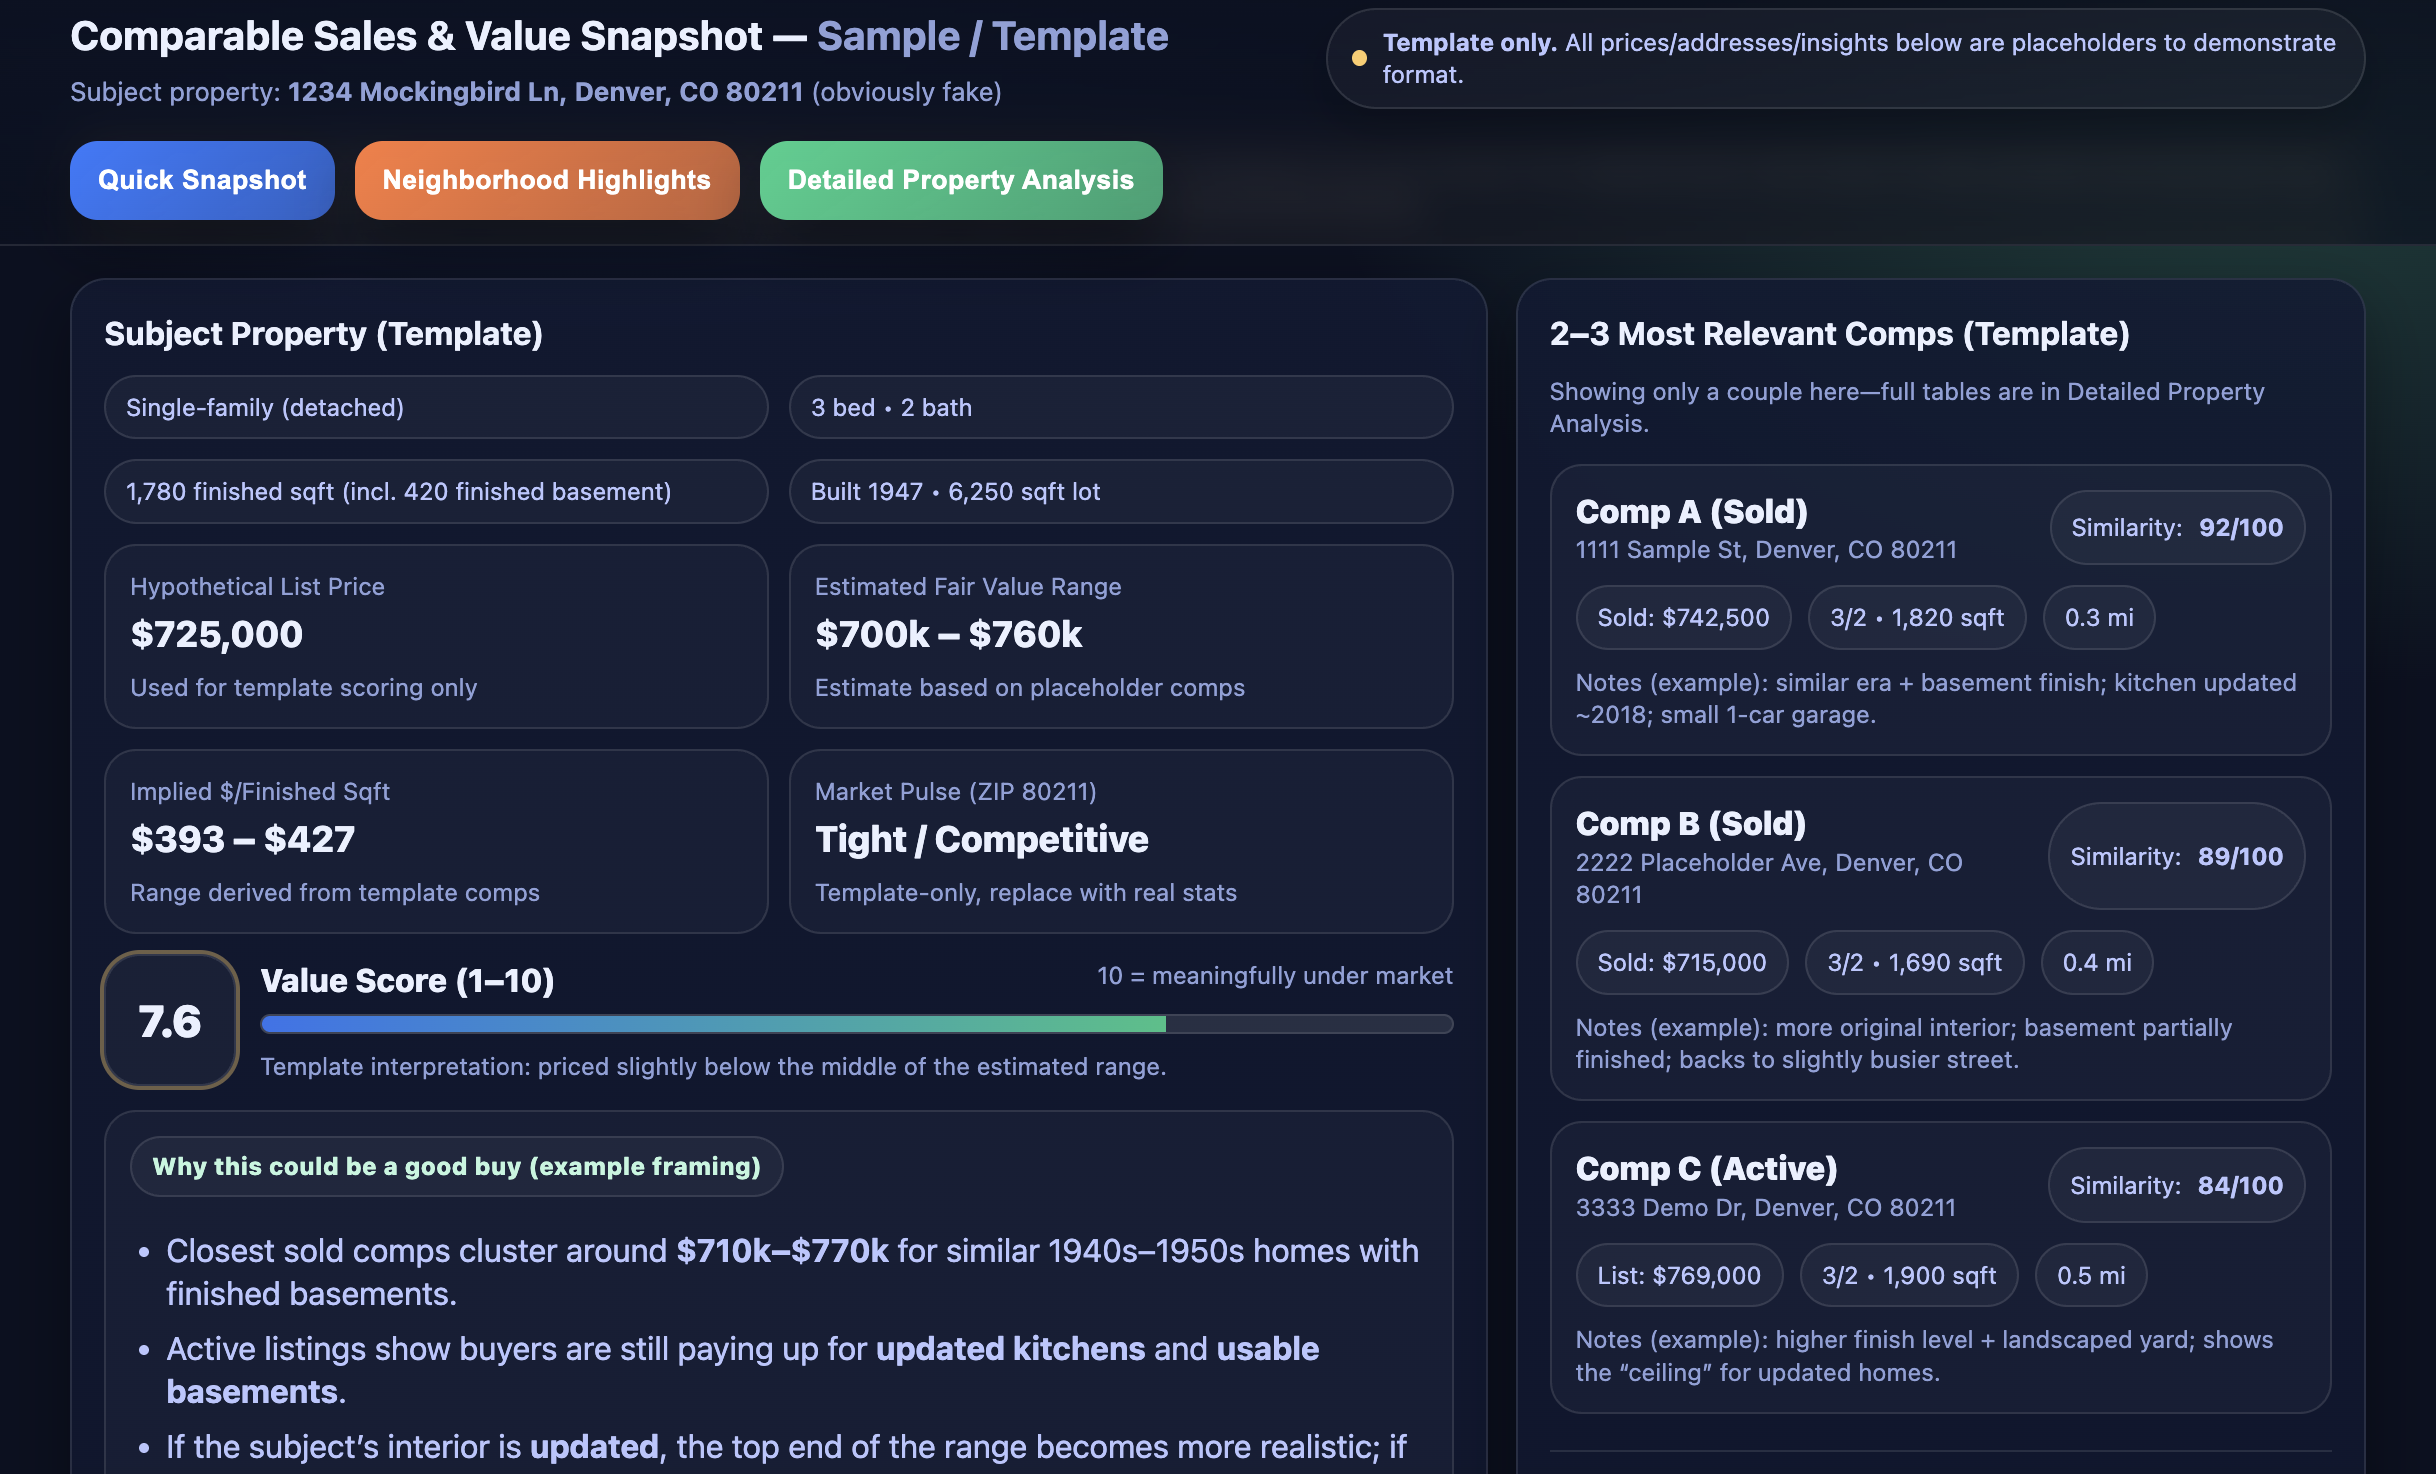The image size is (2436, 1474).
Task: Select the Implied $/Finished Sqft card
Action: coord(436,841)
